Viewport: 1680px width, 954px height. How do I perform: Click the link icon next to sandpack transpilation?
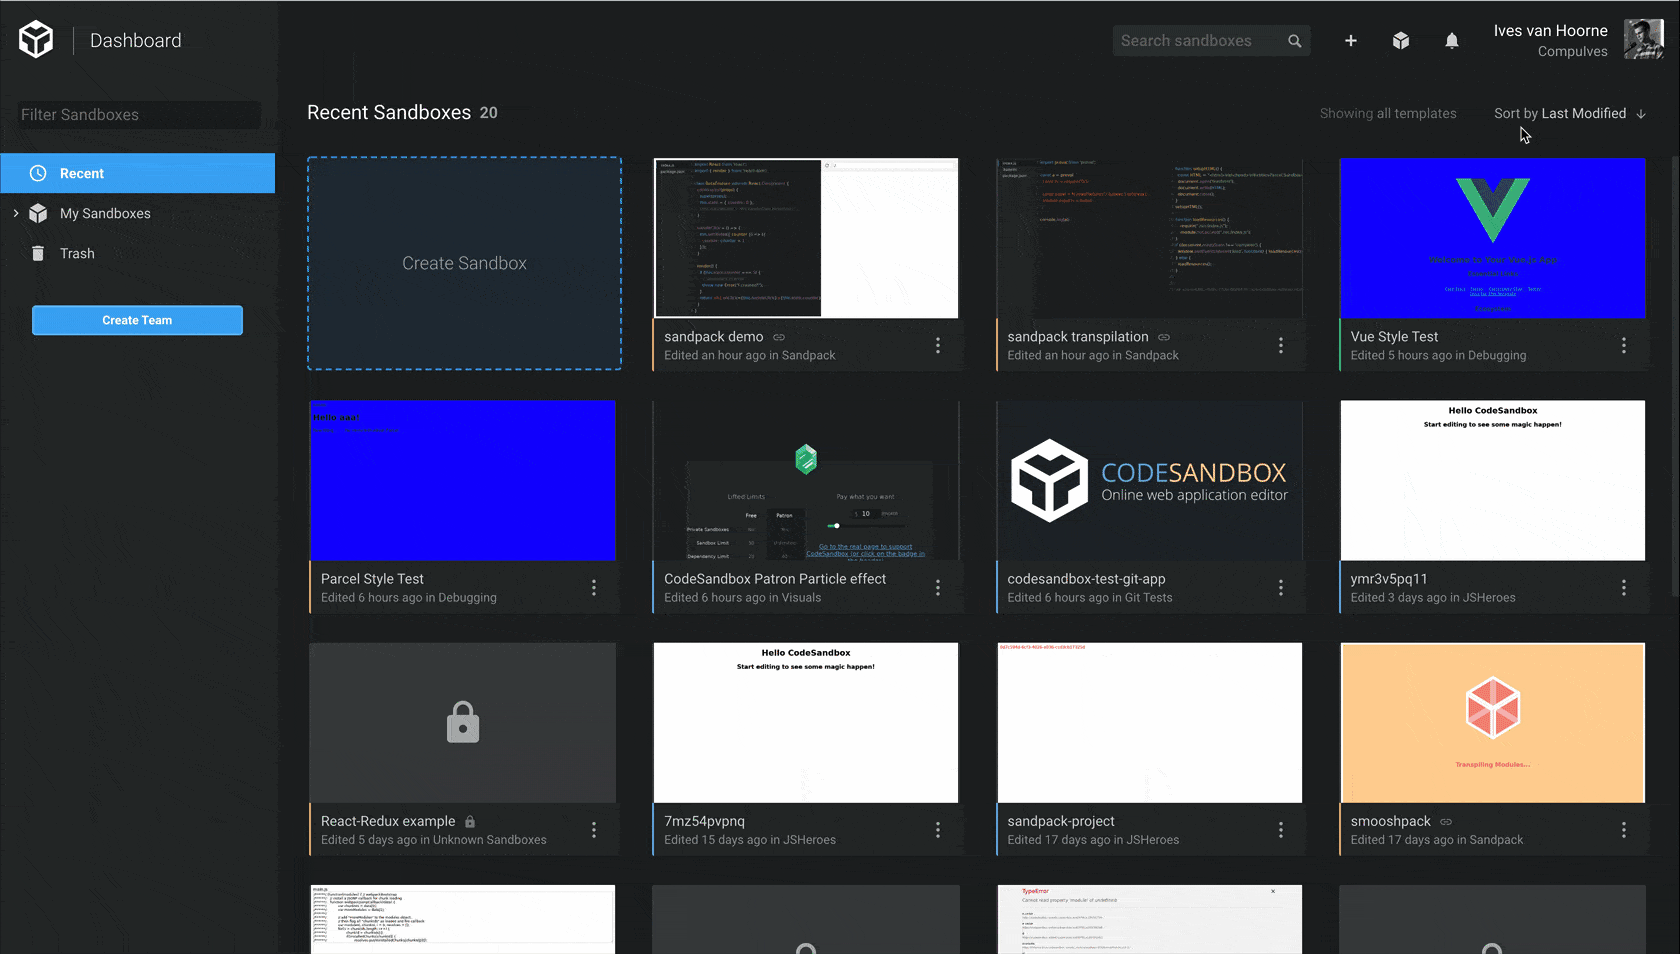point(1163,337)
